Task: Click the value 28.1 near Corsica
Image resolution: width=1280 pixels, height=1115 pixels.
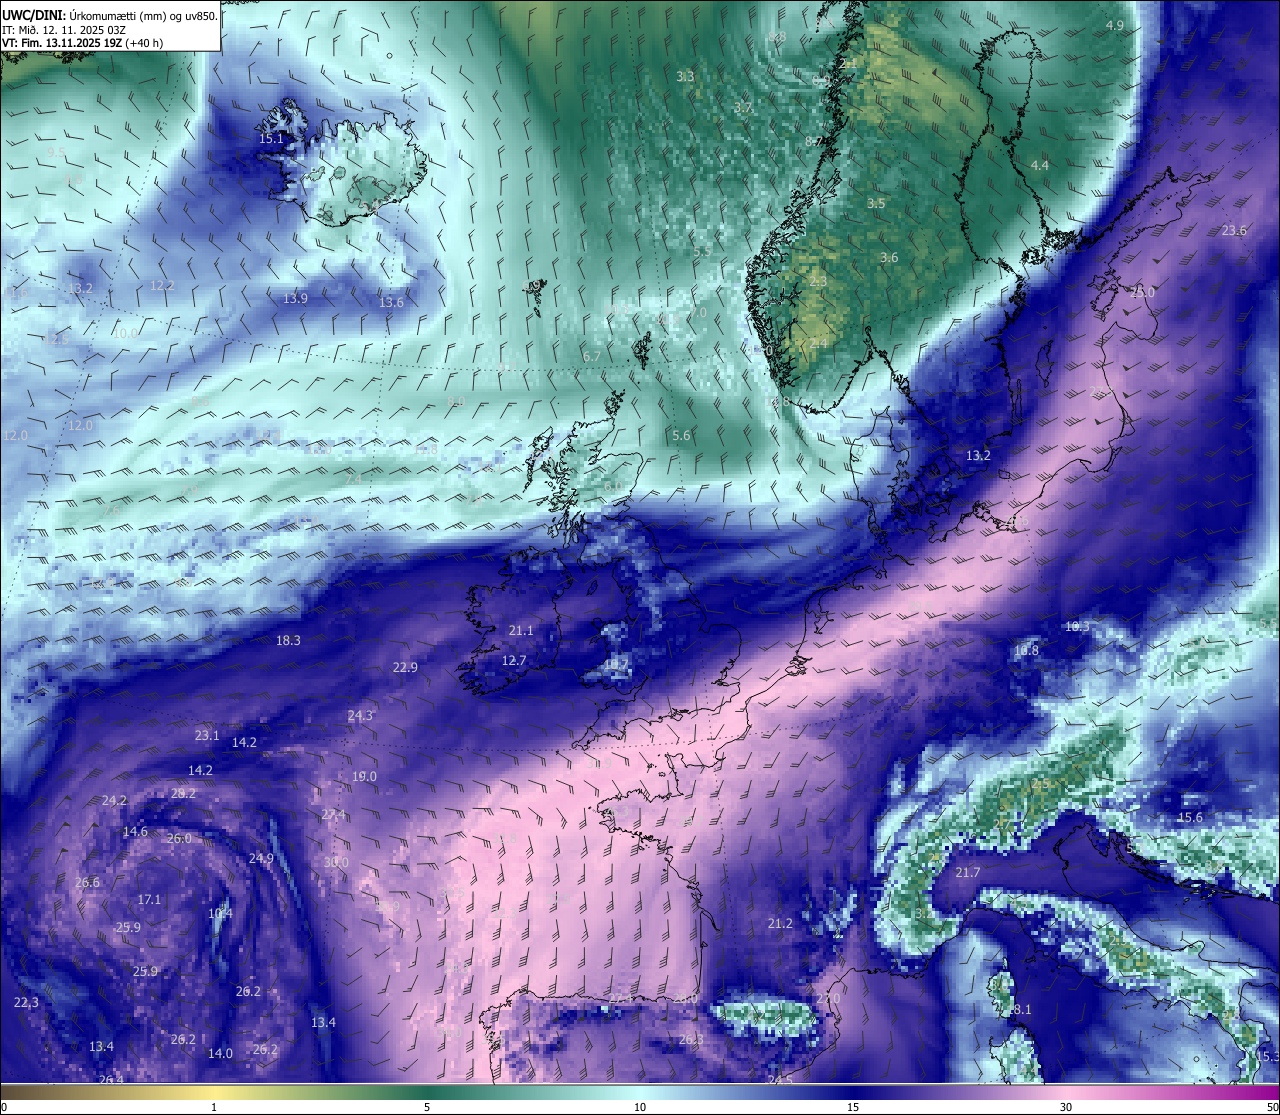Action: [1019, 1009]
